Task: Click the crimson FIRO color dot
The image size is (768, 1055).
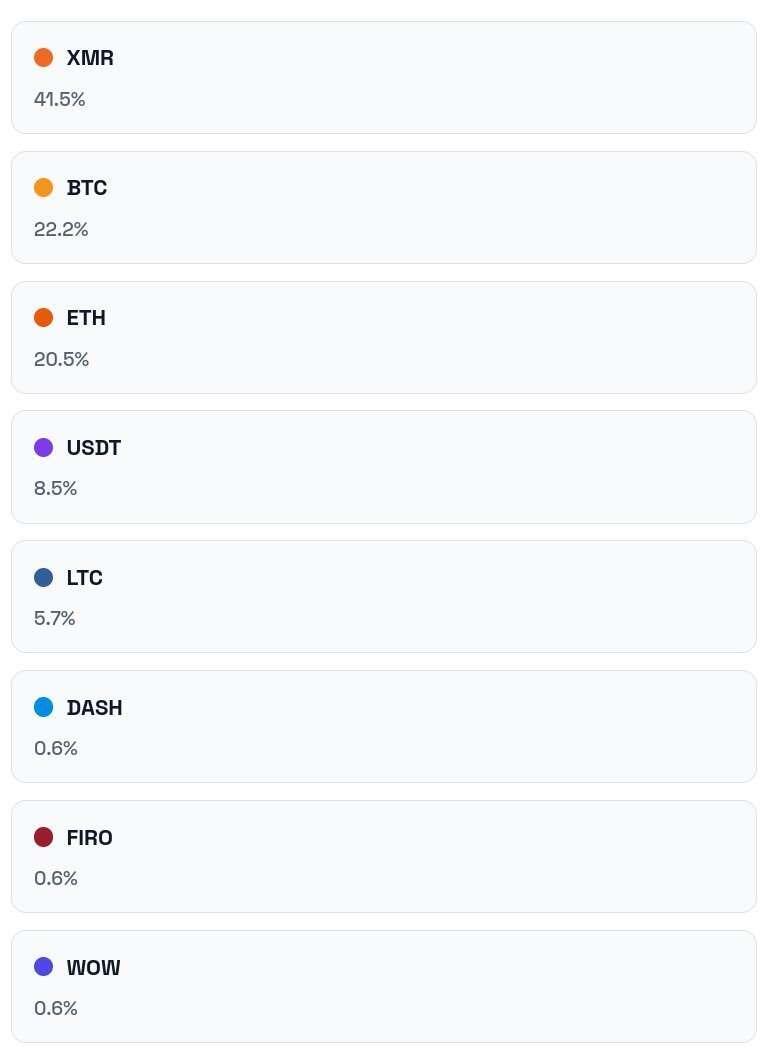Action: (43, 837)
